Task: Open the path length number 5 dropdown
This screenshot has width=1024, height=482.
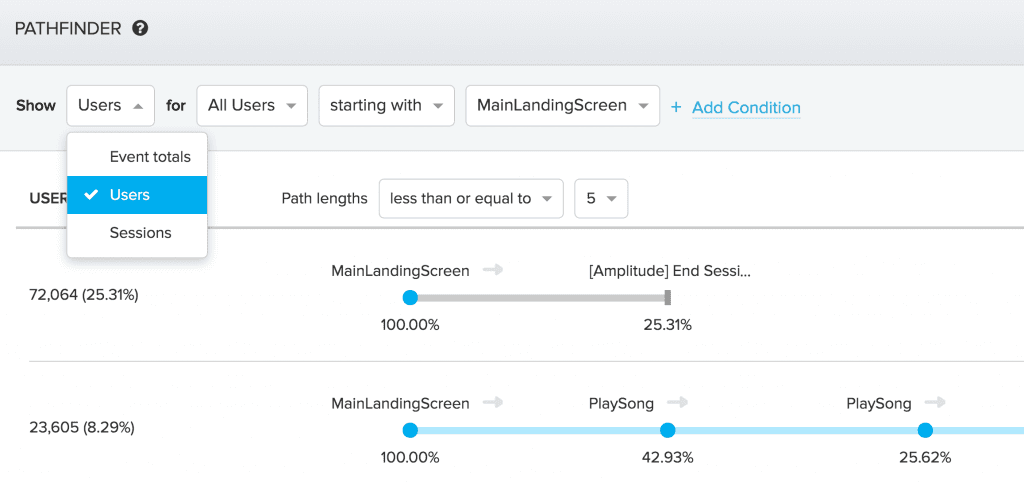Action: coord(600,198)
